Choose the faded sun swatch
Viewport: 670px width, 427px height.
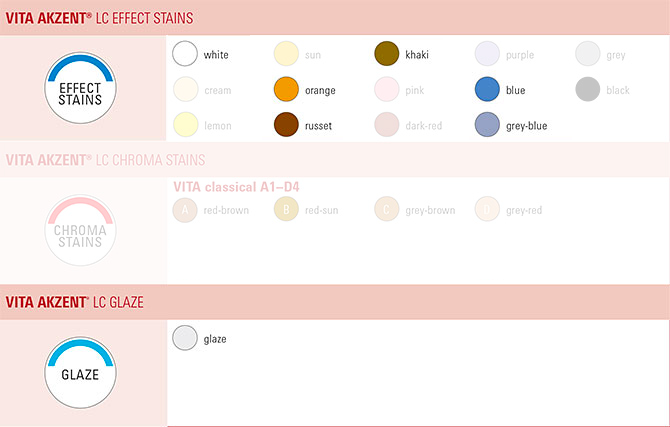(x=286, y=54)
